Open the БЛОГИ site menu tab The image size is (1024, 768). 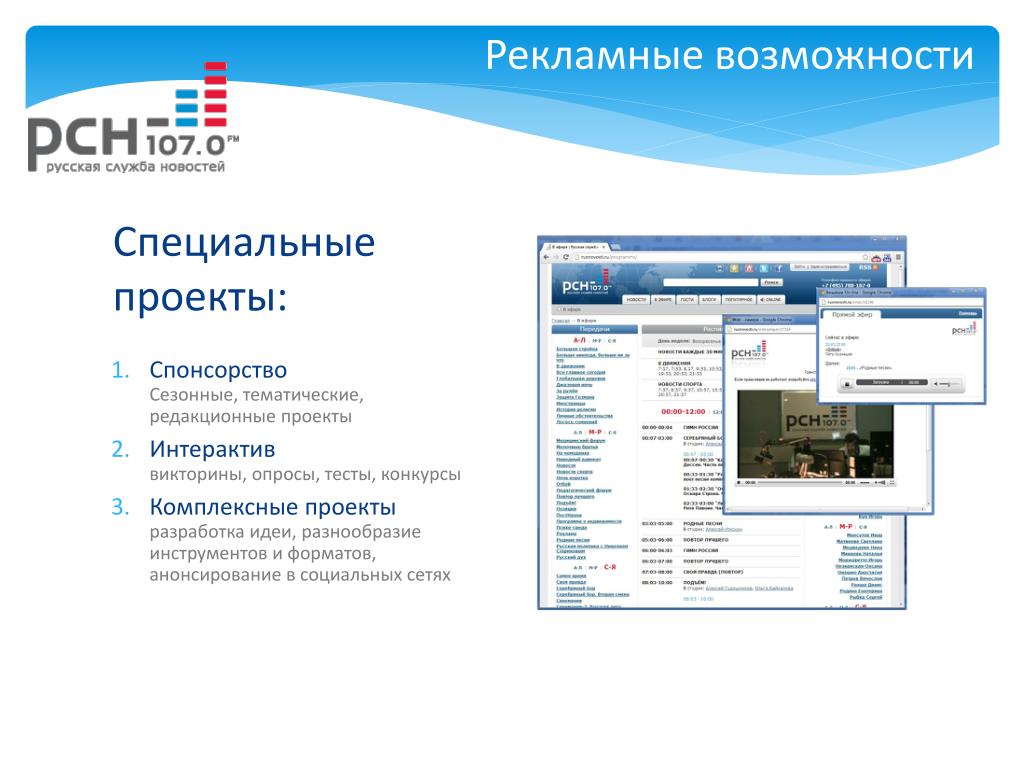709,300
